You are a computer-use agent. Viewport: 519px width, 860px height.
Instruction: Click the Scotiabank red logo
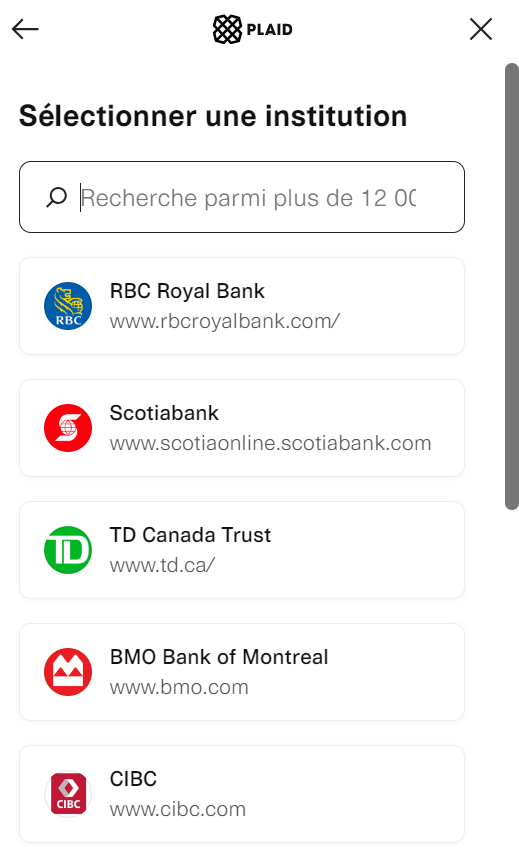point(68,428)
